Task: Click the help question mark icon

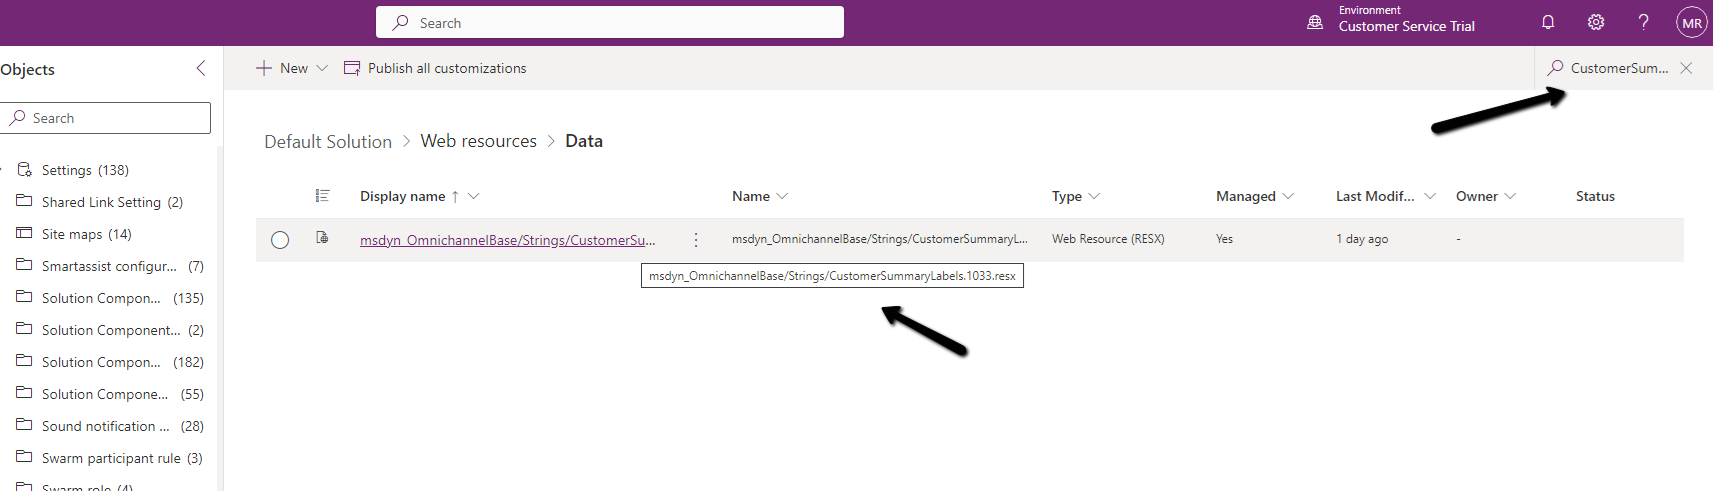Action: [x=1643, y=22]
